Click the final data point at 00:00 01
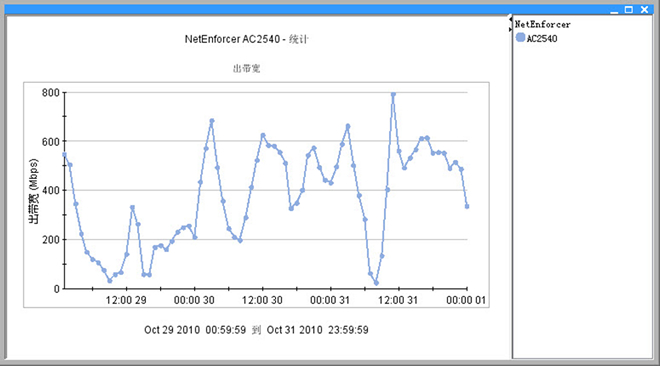The width and height of the screenshot is (660, 366). [x=467, y=207]
